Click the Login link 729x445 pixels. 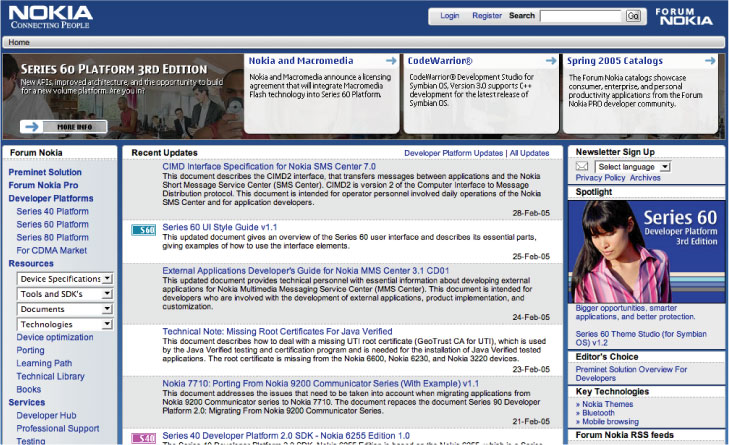450,16
